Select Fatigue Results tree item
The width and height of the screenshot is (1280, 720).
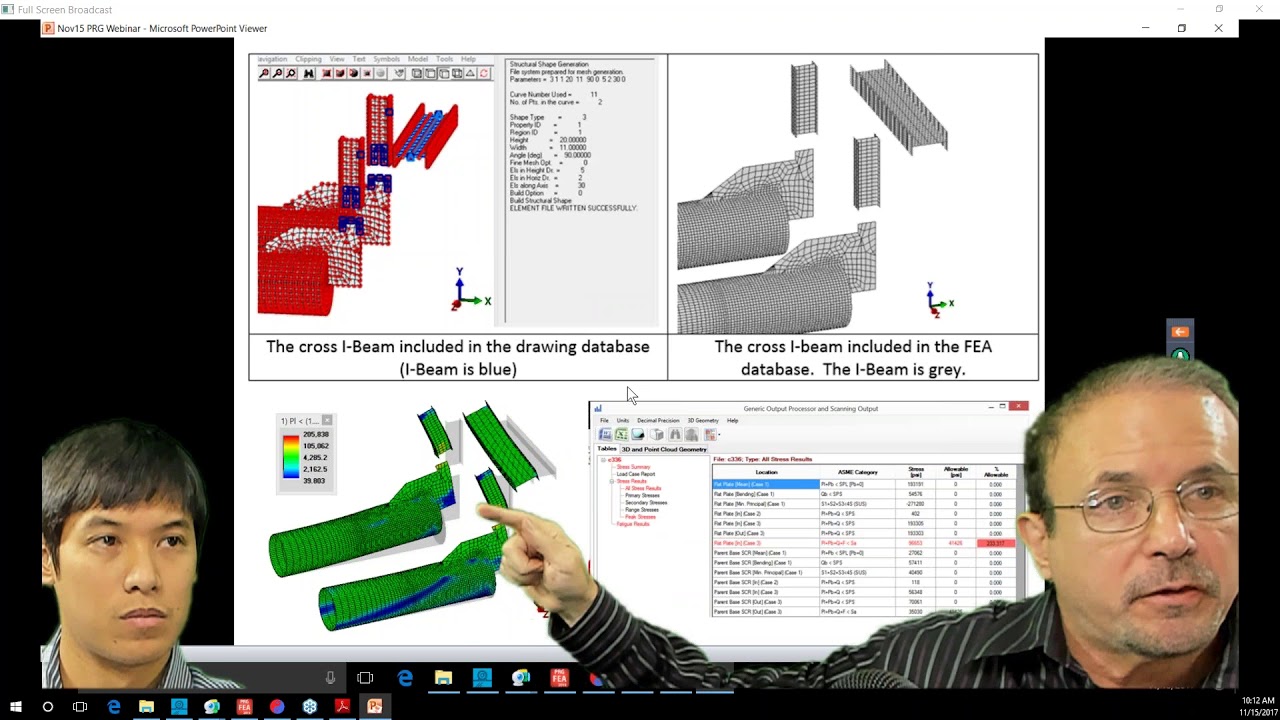(x=633, y=524)
